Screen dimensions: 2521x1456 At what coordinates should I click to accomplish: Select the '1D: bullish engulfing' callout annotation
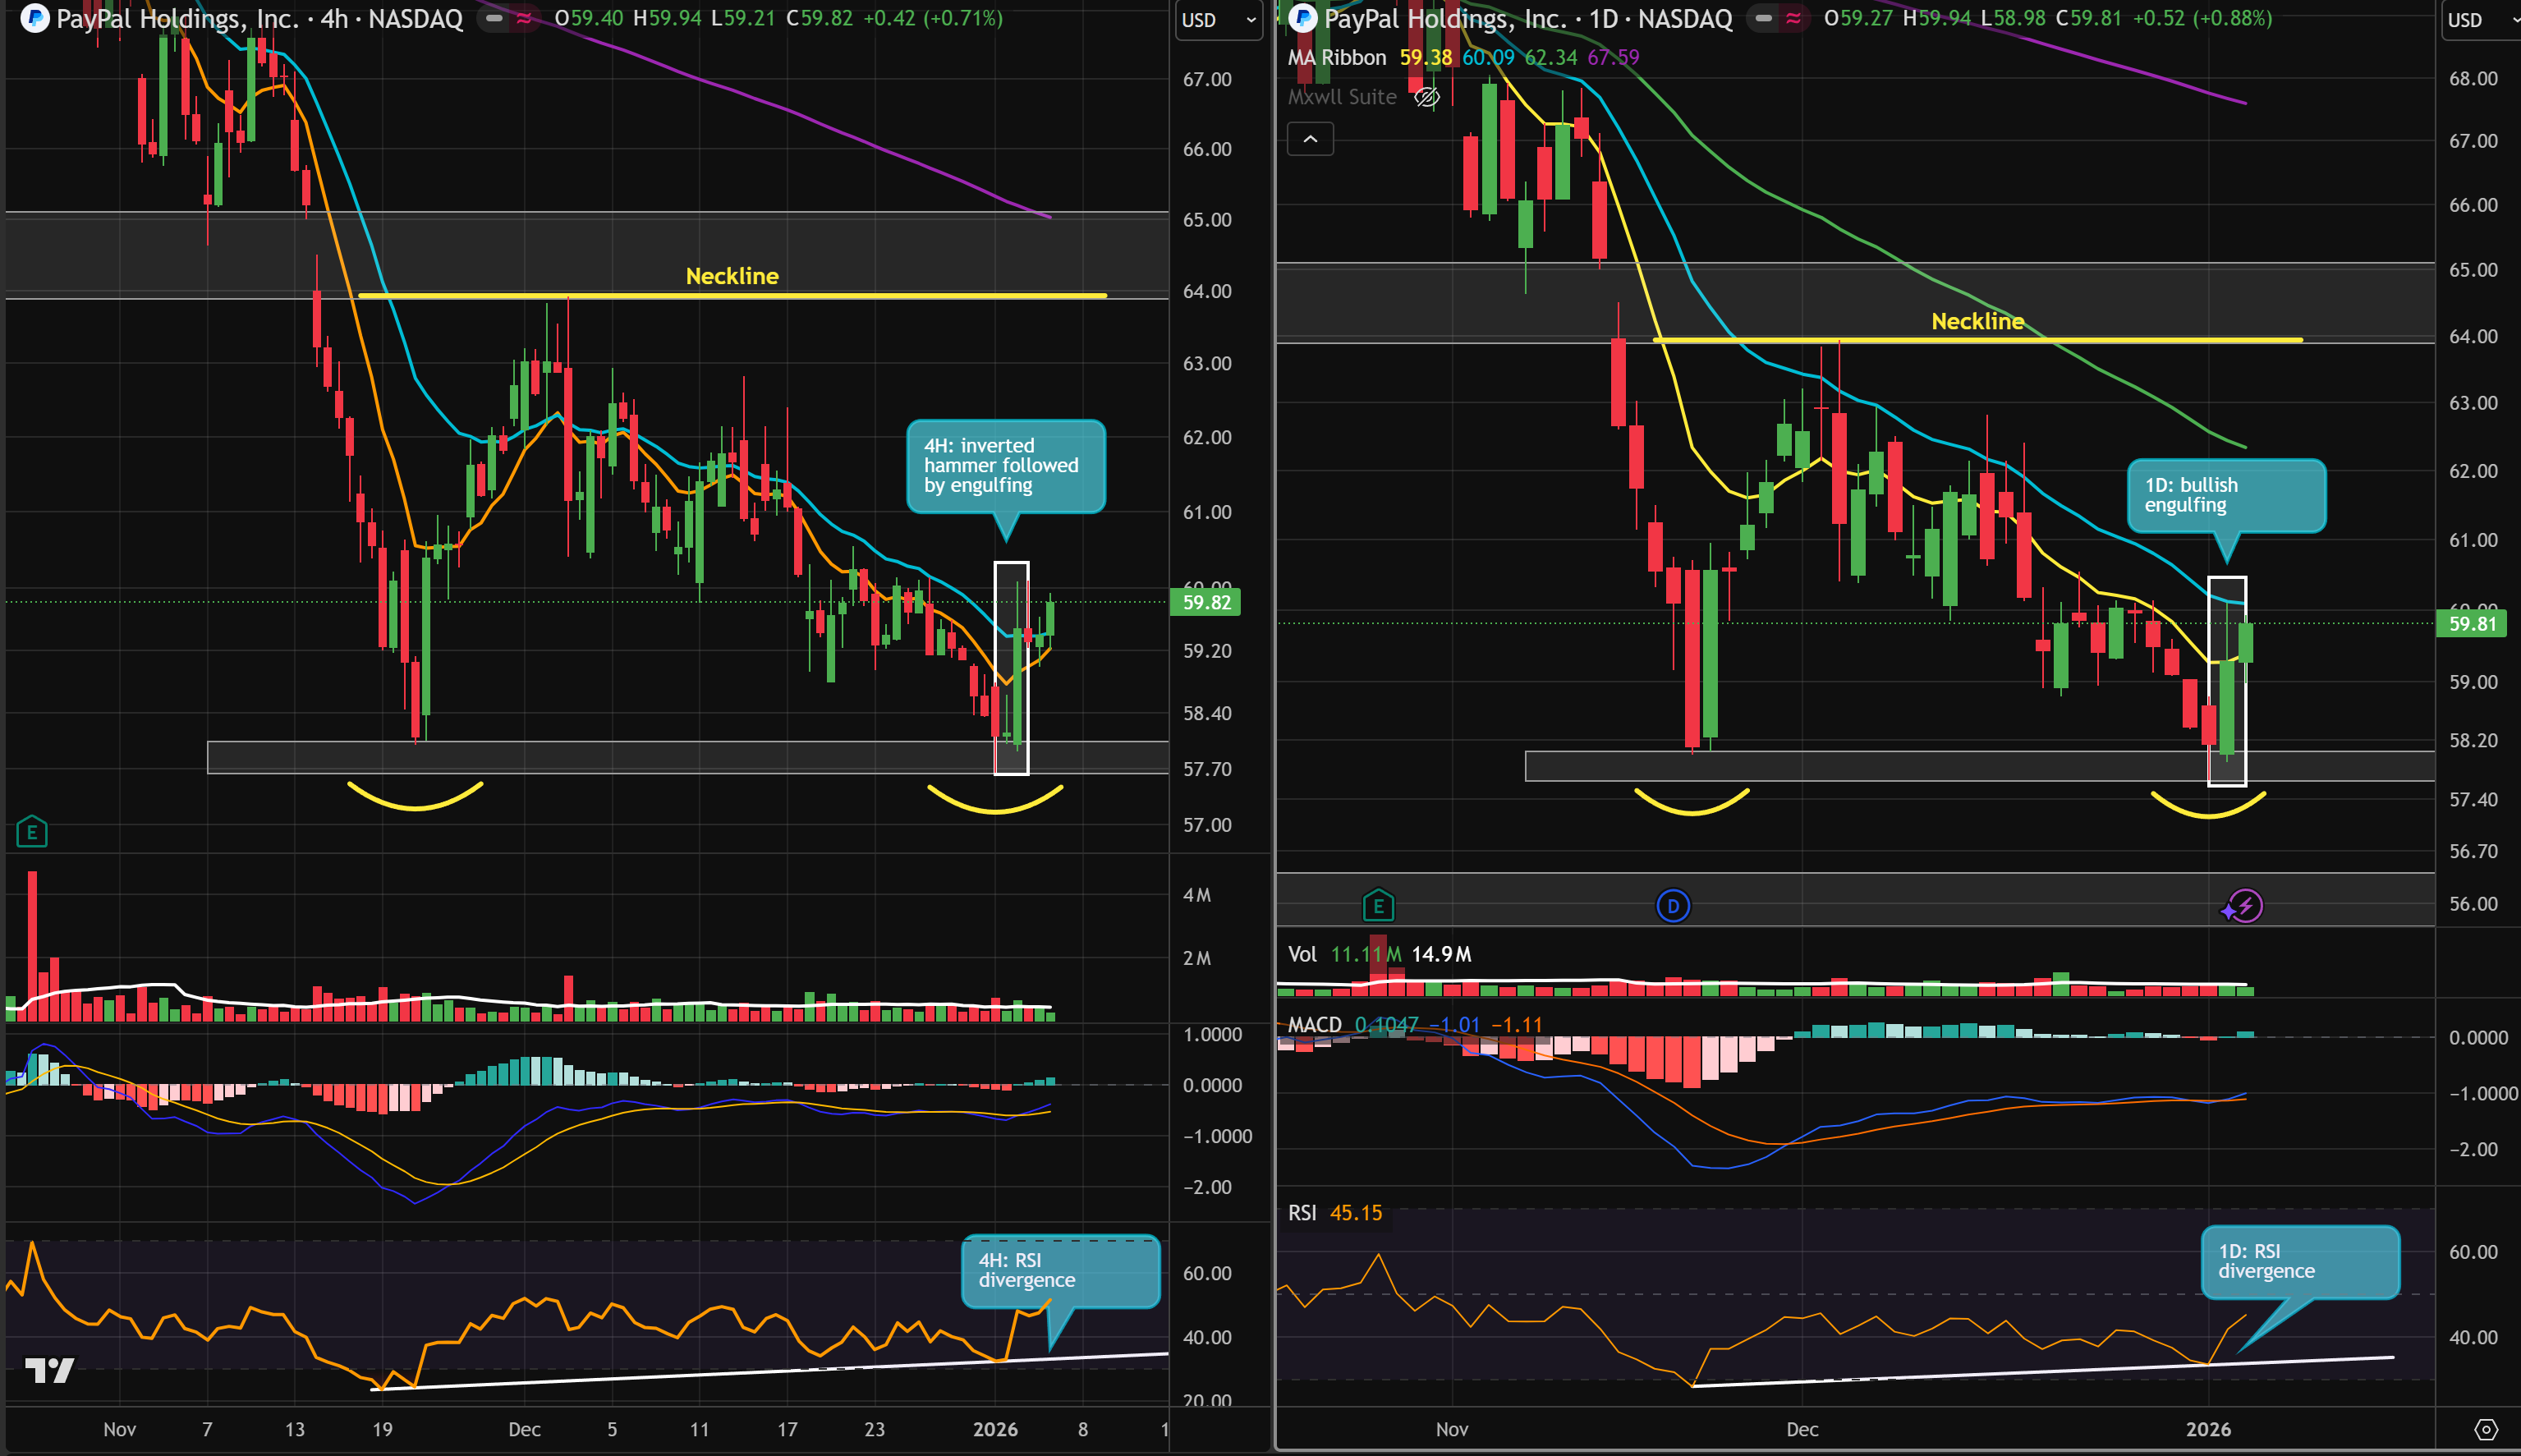(x=2226, y=495)
